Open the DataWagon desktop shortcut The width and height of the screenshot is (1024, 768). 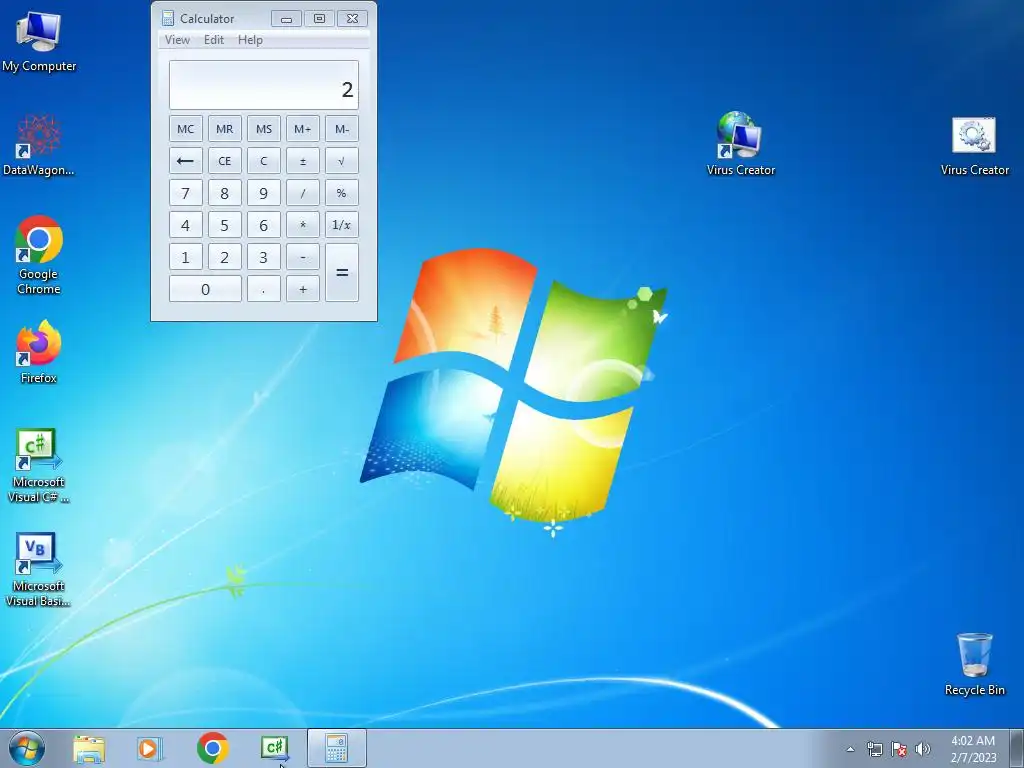tap(39, 145)
